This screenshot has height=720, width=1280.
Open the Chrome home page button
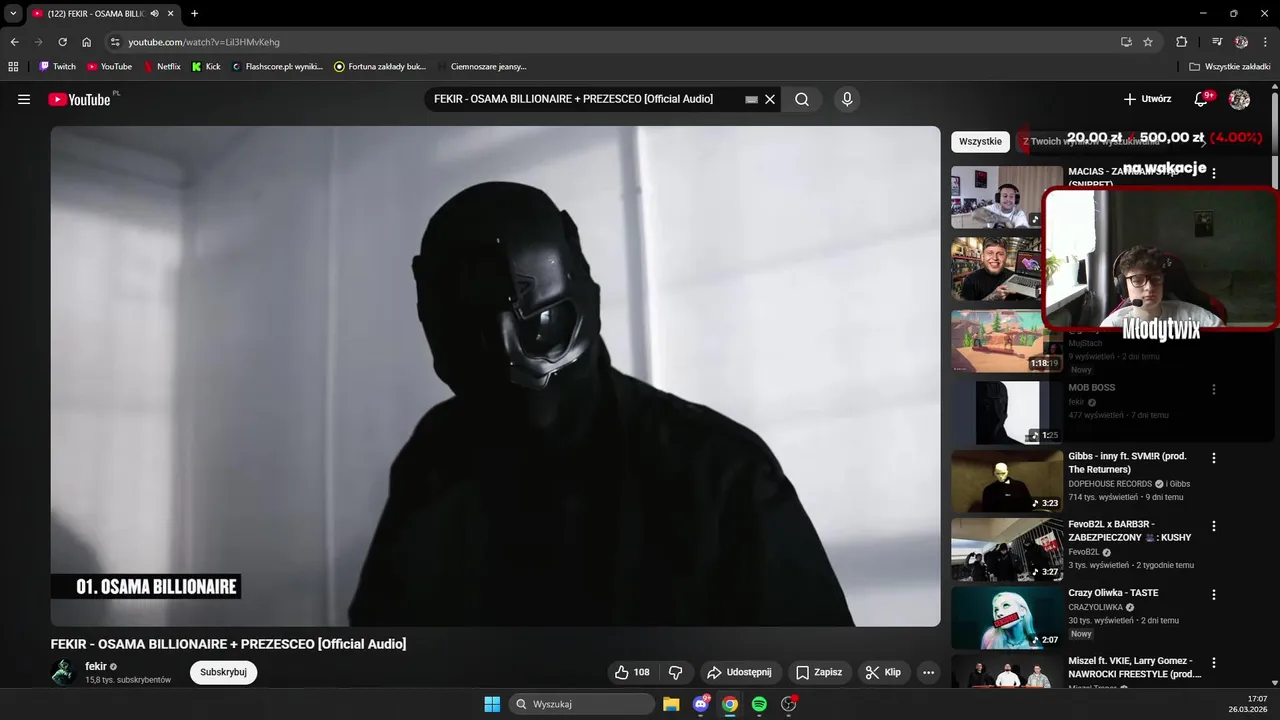click(87, 42)
